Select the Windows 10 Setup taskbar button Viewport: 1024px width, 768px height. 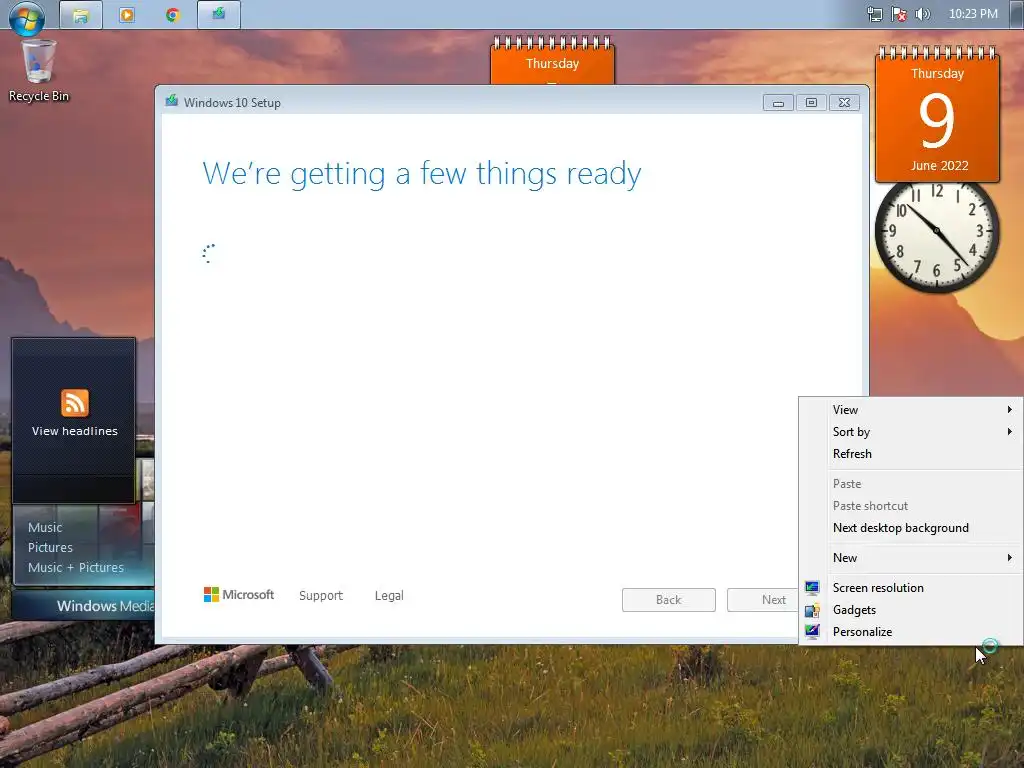[x=219, y=14]
